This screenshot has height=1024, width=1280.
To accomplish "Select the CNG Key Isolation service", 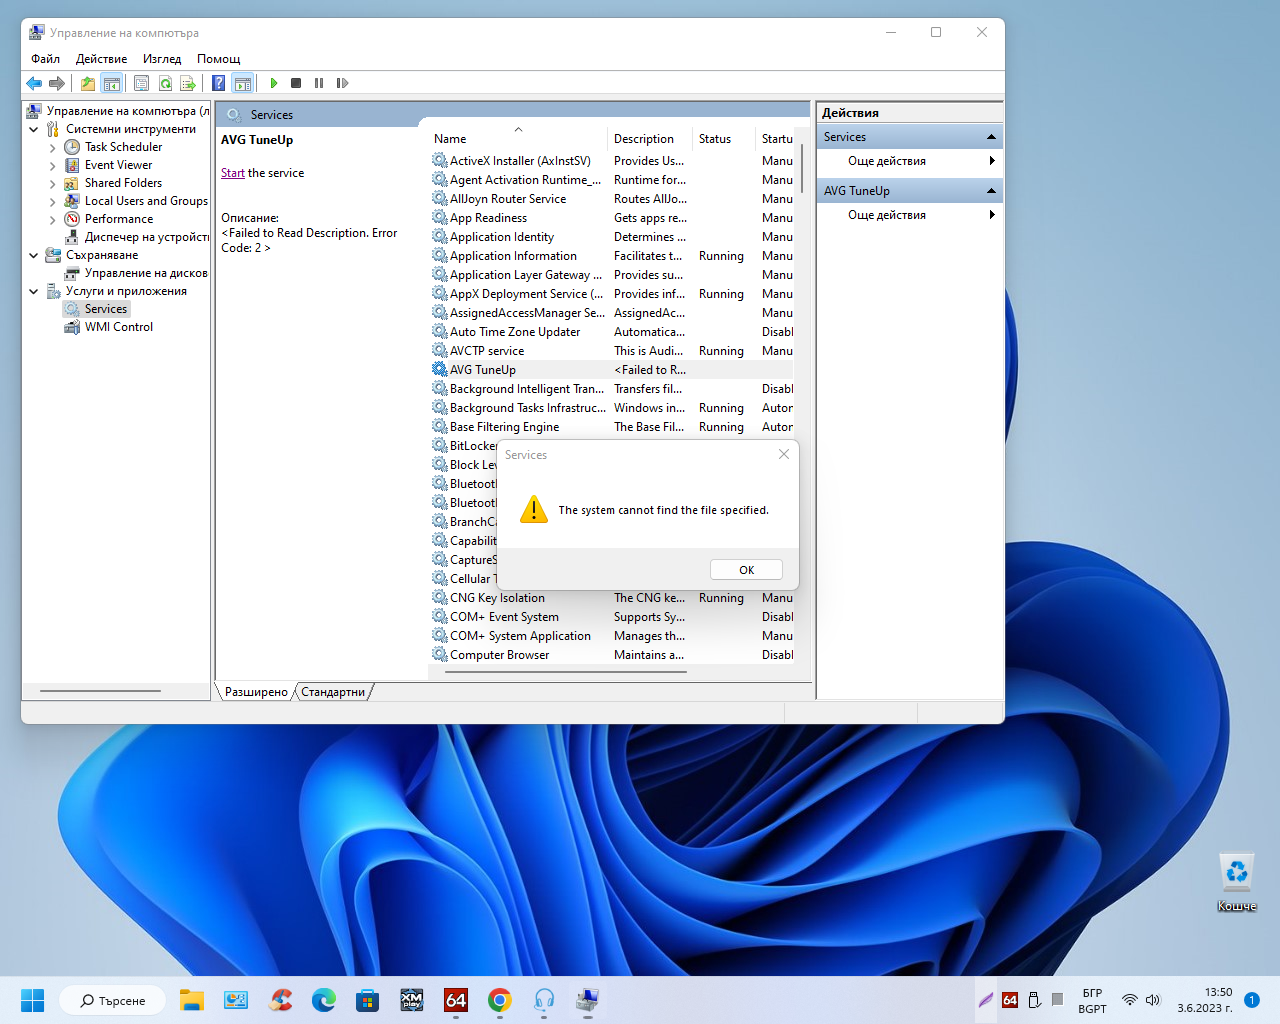I will click(612, 598).
